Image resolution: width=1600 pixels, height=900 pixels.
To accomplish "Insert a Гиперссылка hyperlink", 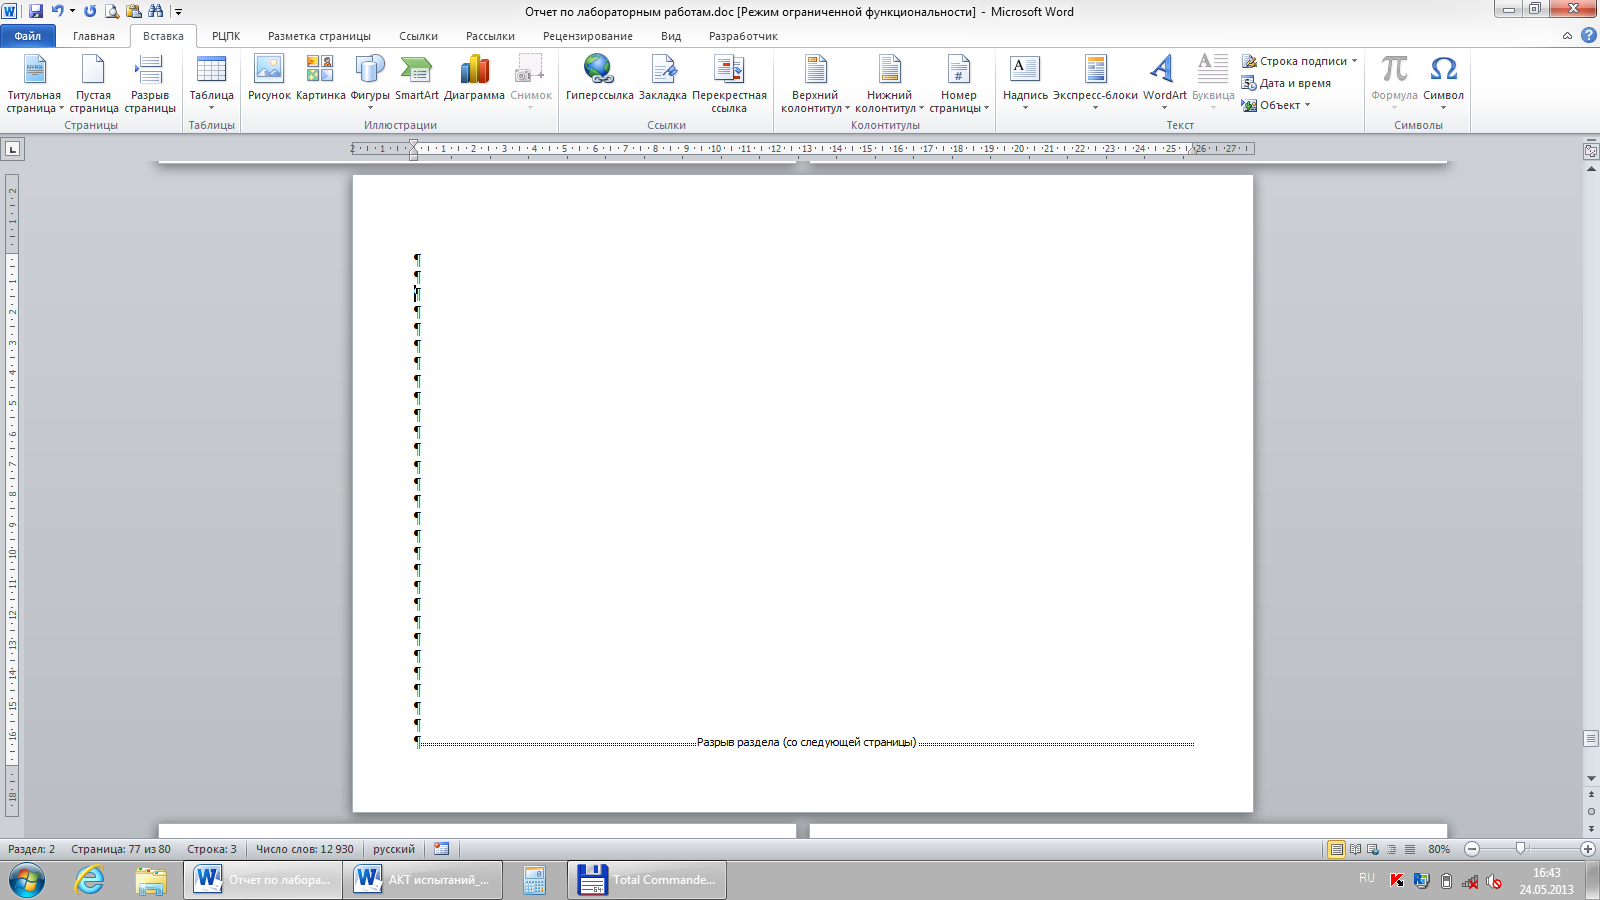I will click(x=599, y=78).
